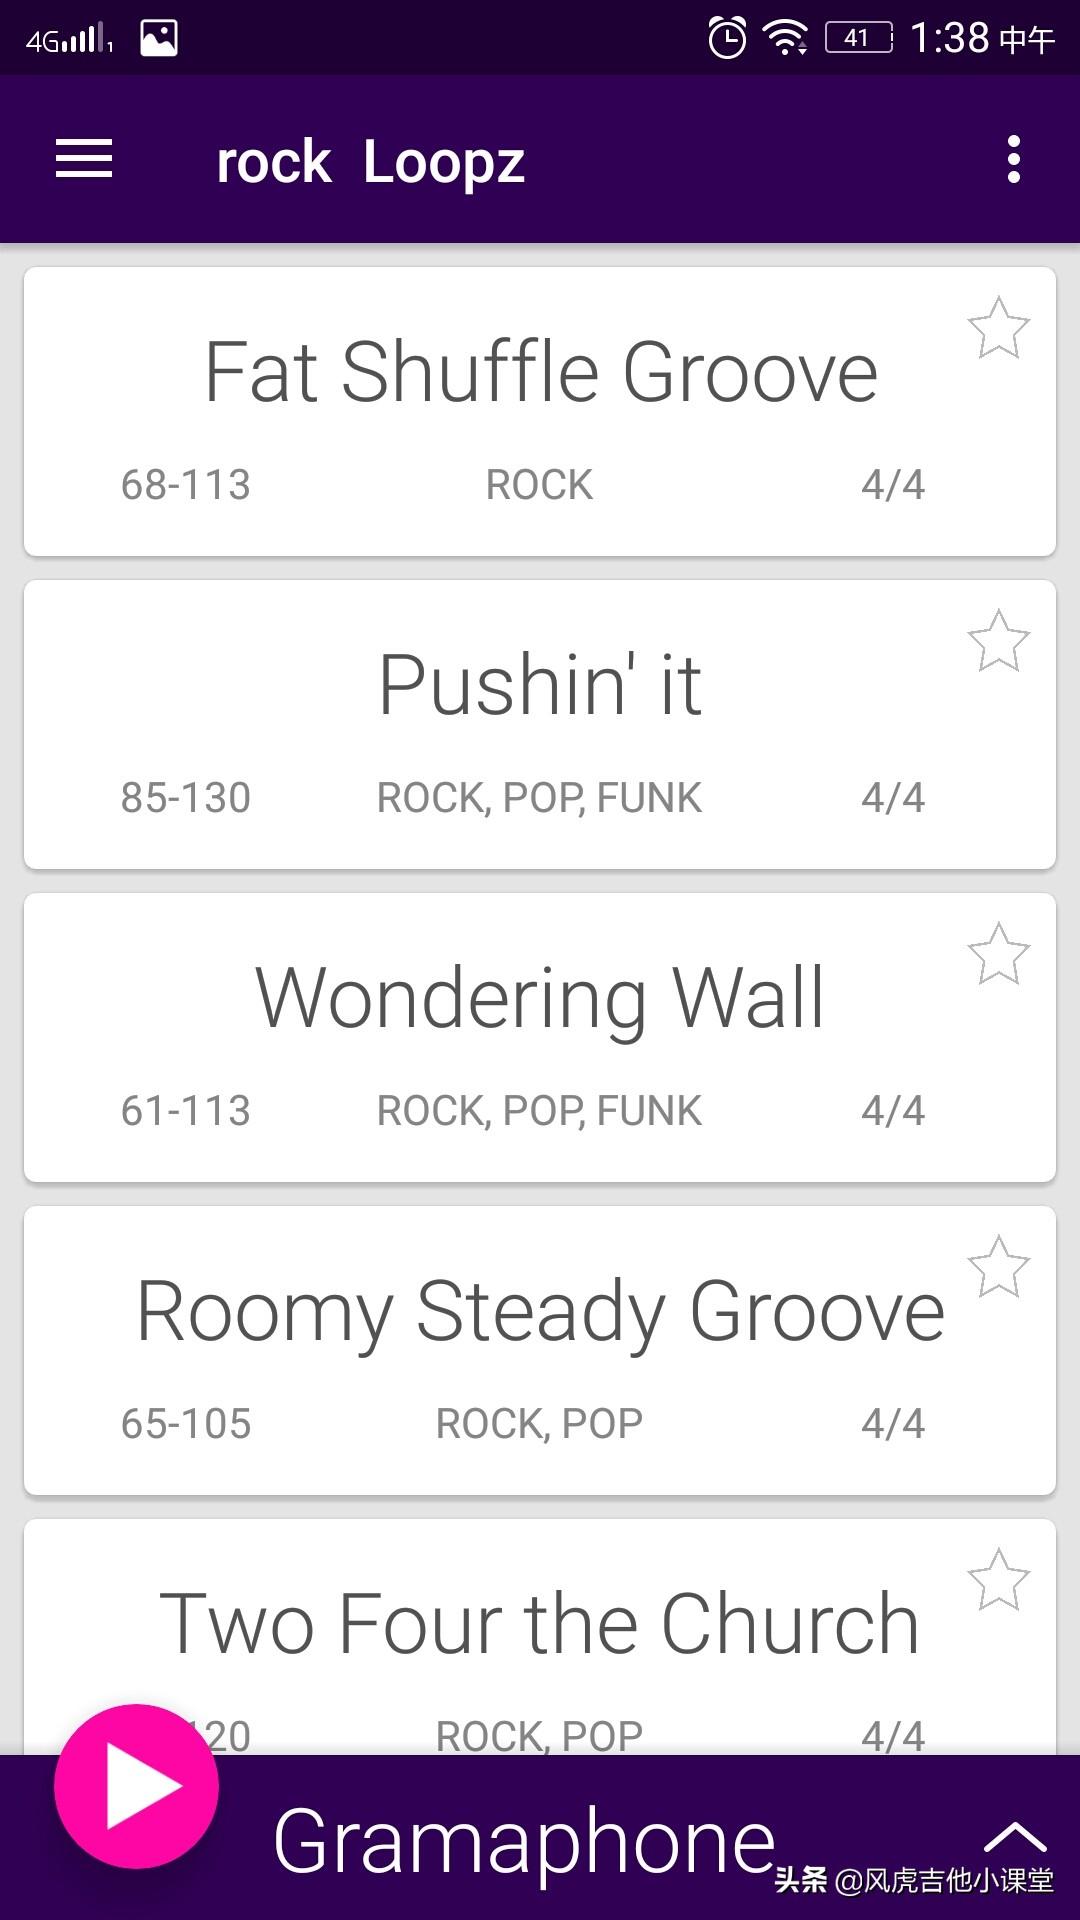Viewport: 1080px width, 1920px height.
Task: Favorite Two Four the Church loop
Action: point(998,1580)
